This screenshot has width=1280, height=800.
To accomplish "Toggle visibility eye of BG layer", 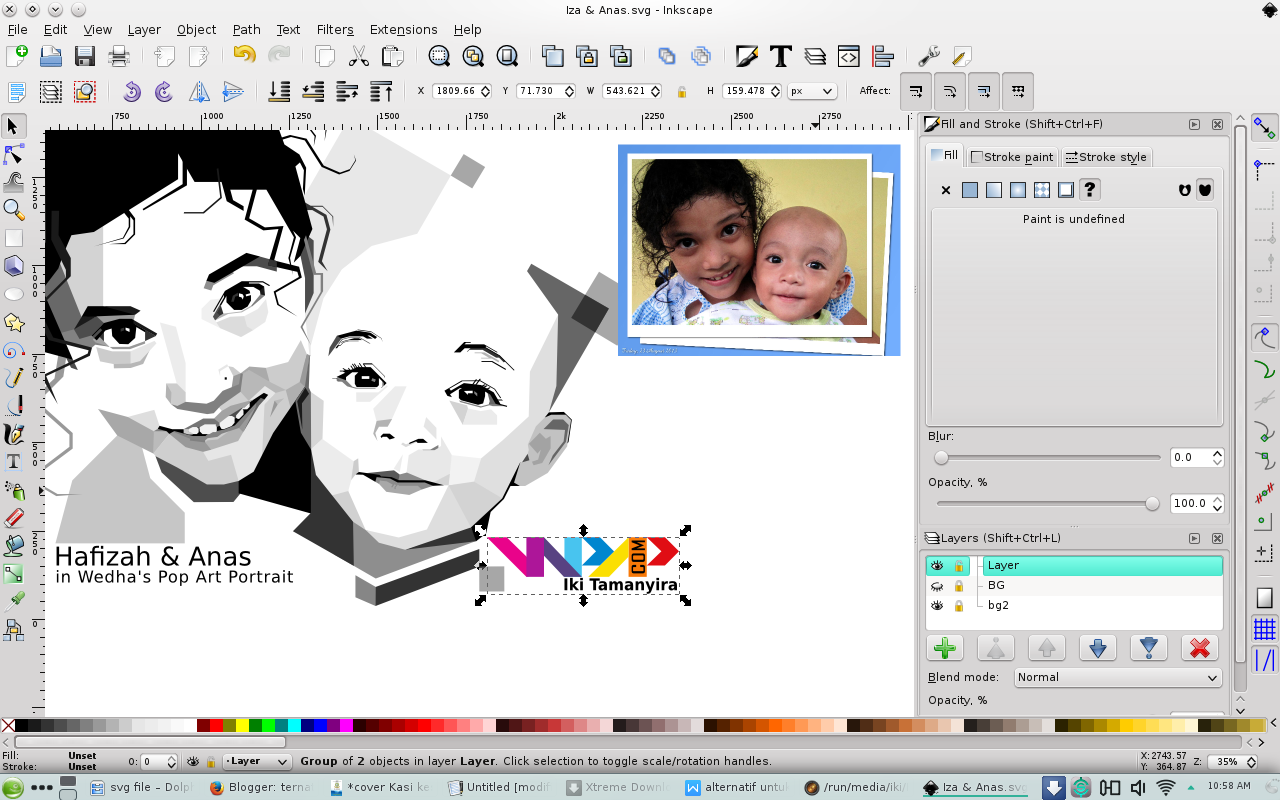I will tap(938, 586).
